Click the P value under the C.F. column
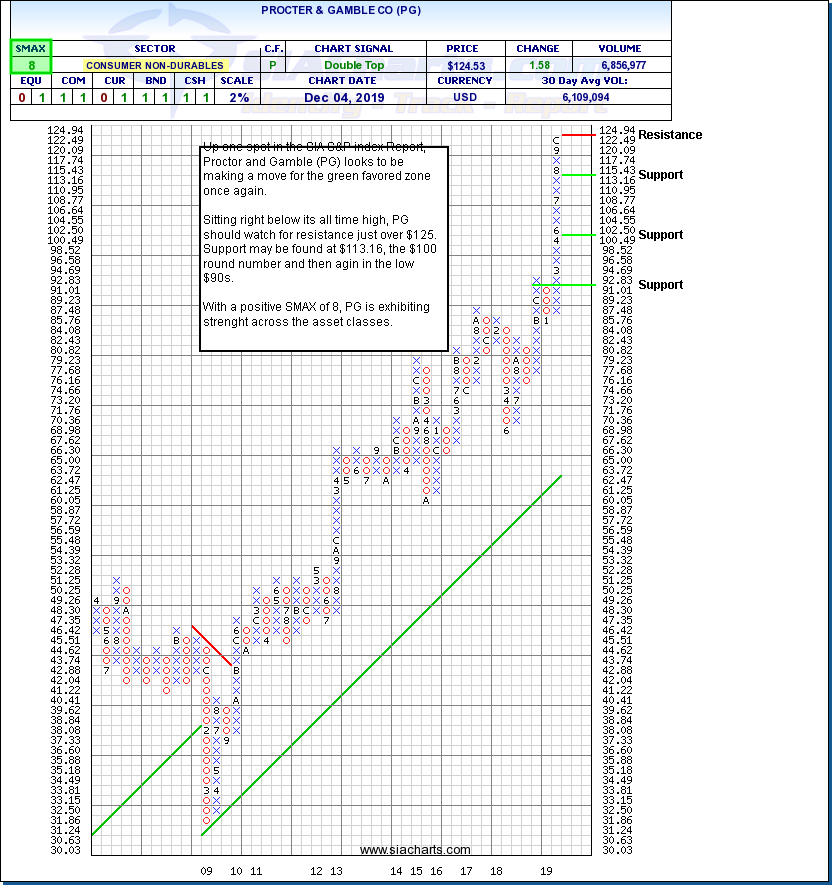Viewport: 832px width, 885px height. pyautogui.click(x=271, y=65)
